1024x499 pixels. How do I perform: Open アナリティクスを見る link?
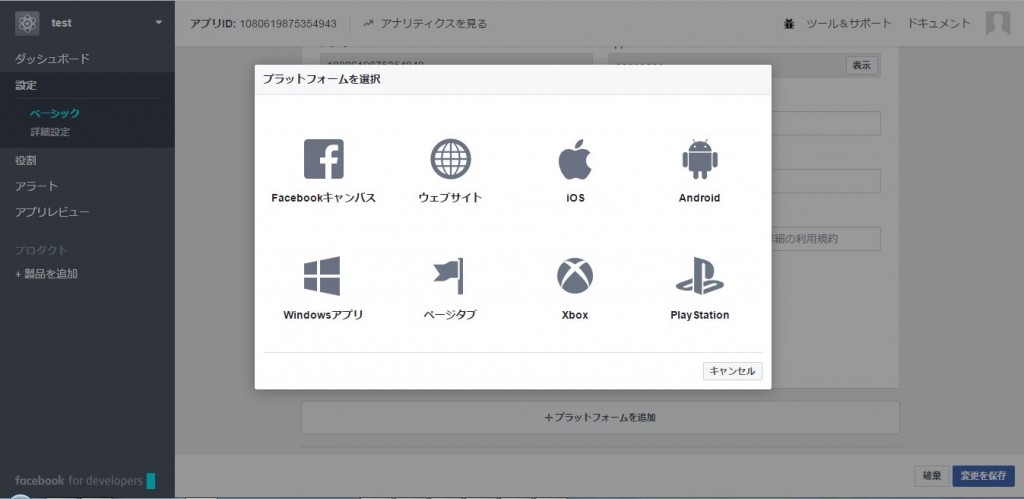(x=434, y=24)
